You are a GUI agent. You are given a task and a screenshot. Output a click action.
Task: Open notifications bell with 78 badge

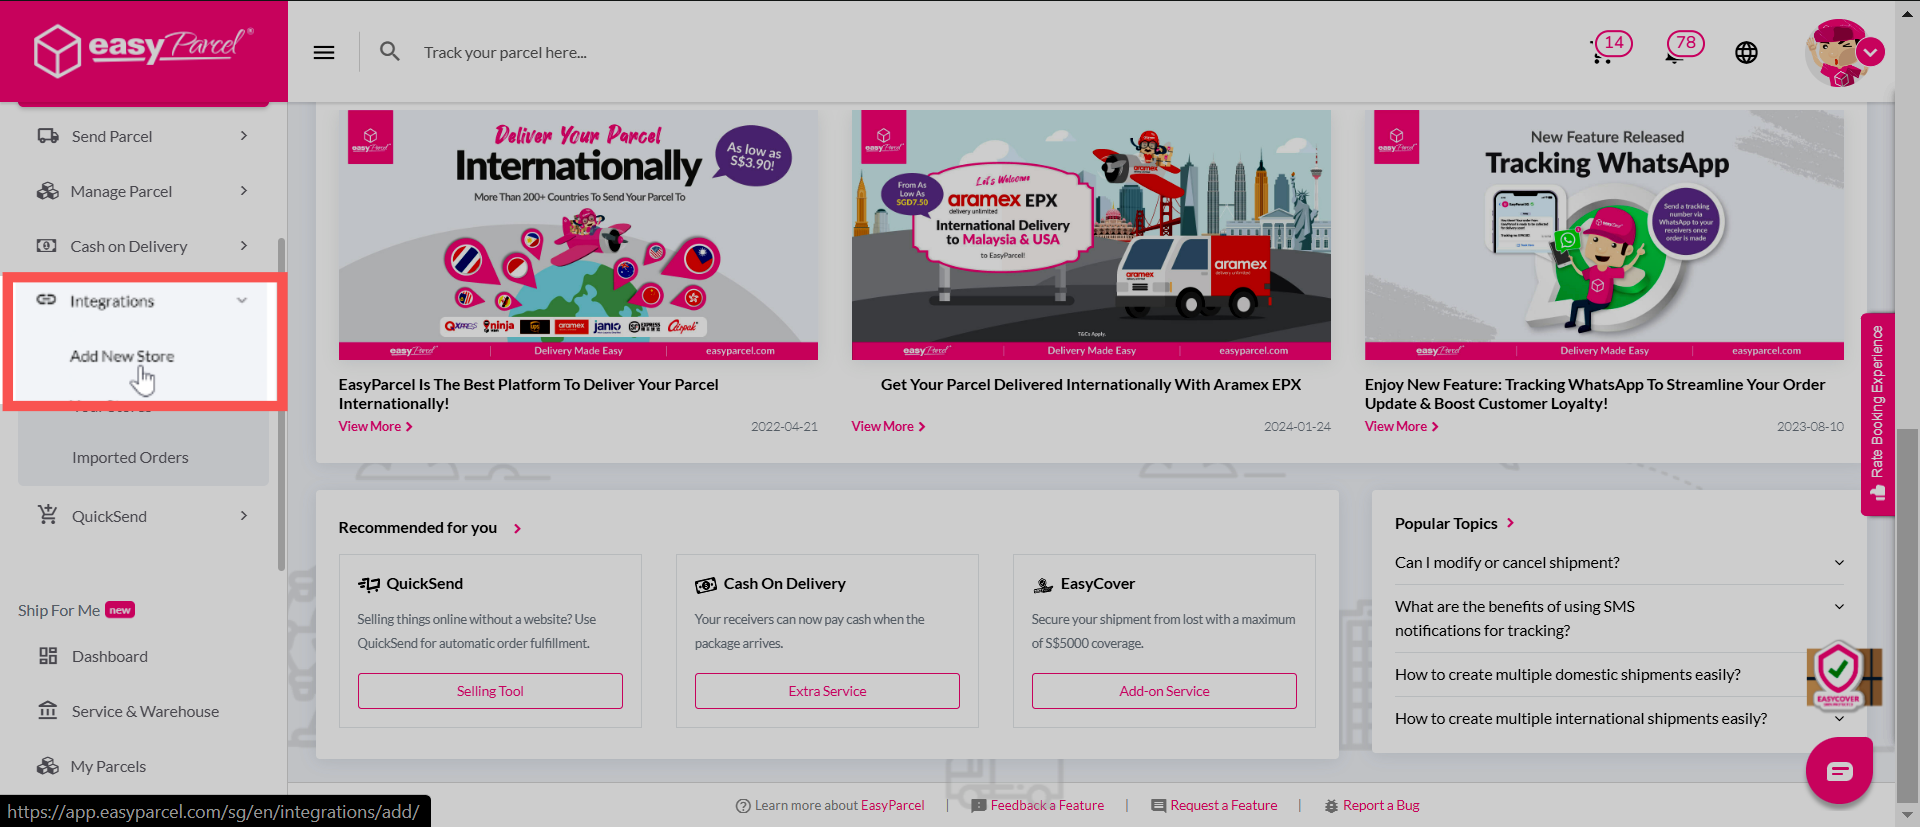click(x=1683, y=48)
